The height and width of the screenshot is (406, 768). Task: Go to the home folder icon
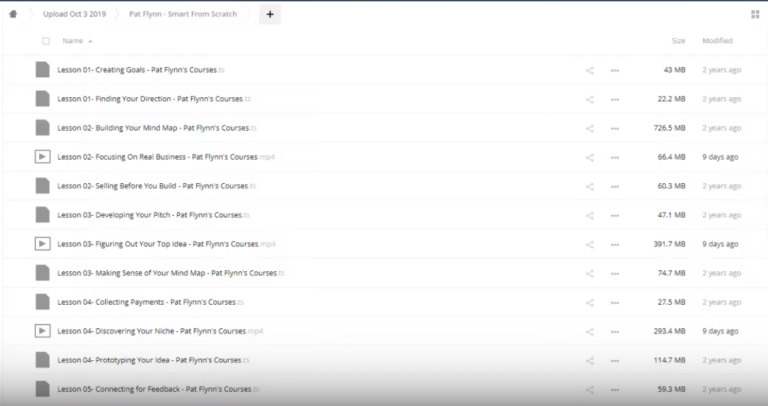(13, 14)
